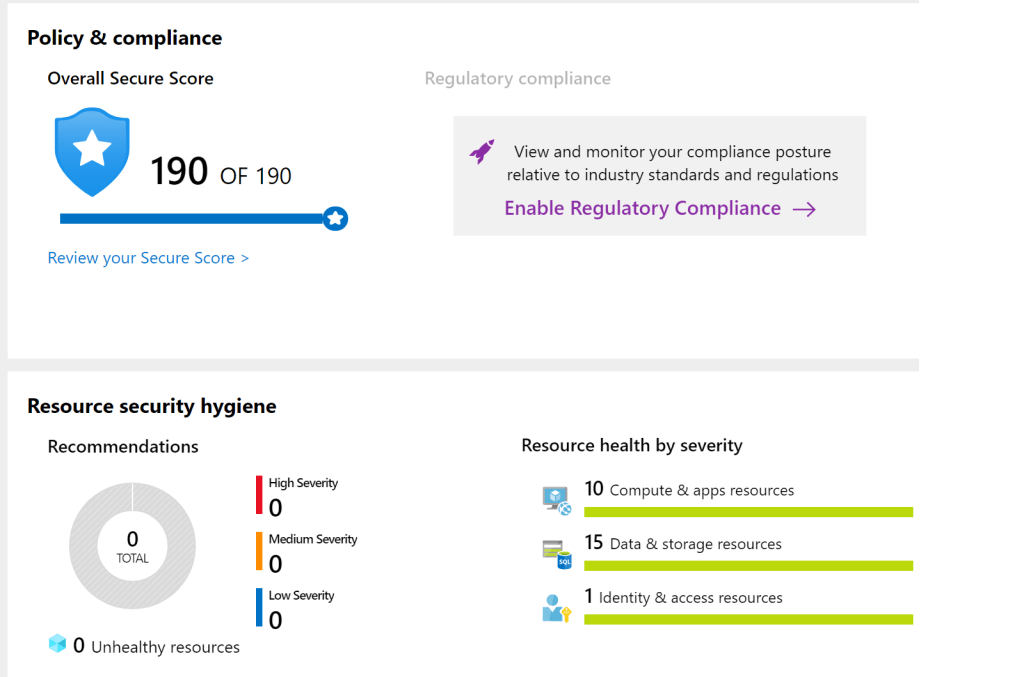The height and width of the screenshot is (677, 1024).
Task: Click the purple rocket icon
Action: point(482,152)
